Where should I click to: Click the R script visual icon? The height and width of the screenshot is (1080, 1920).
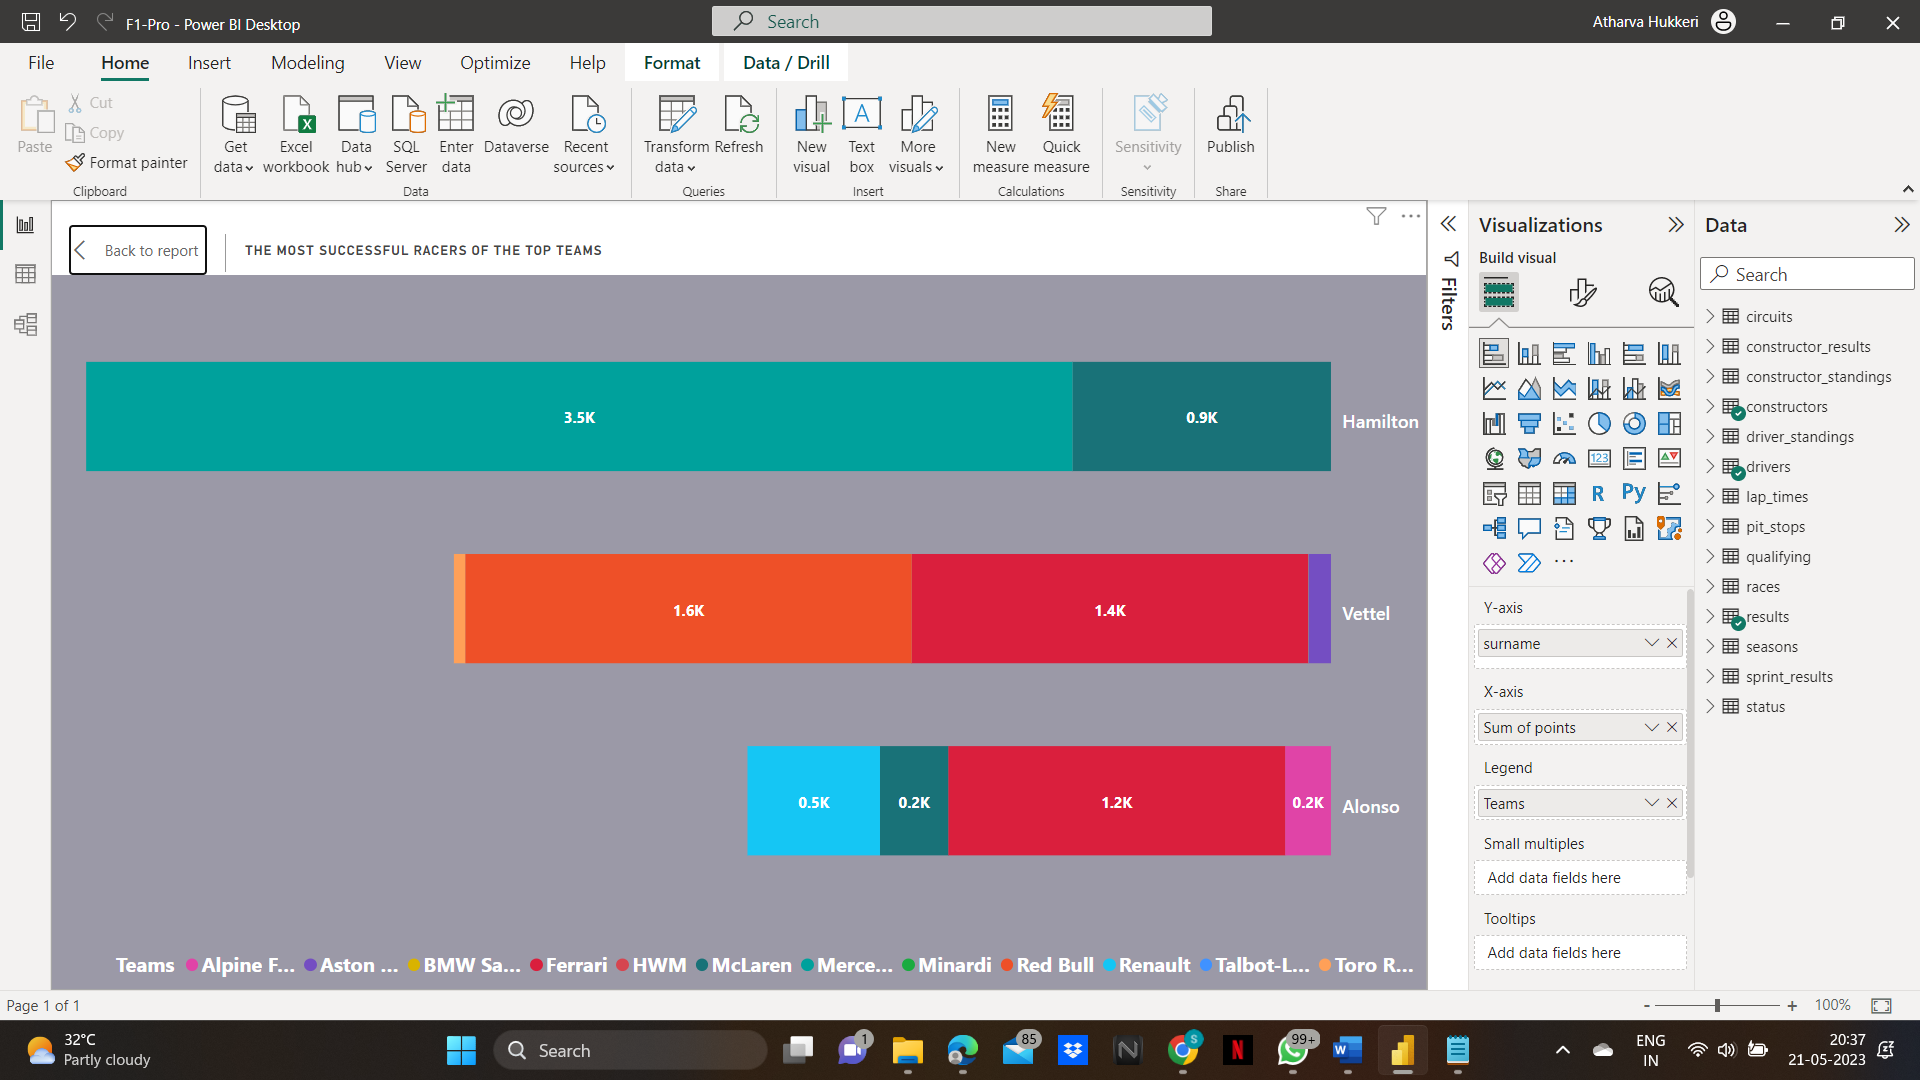coord(1598,493)
